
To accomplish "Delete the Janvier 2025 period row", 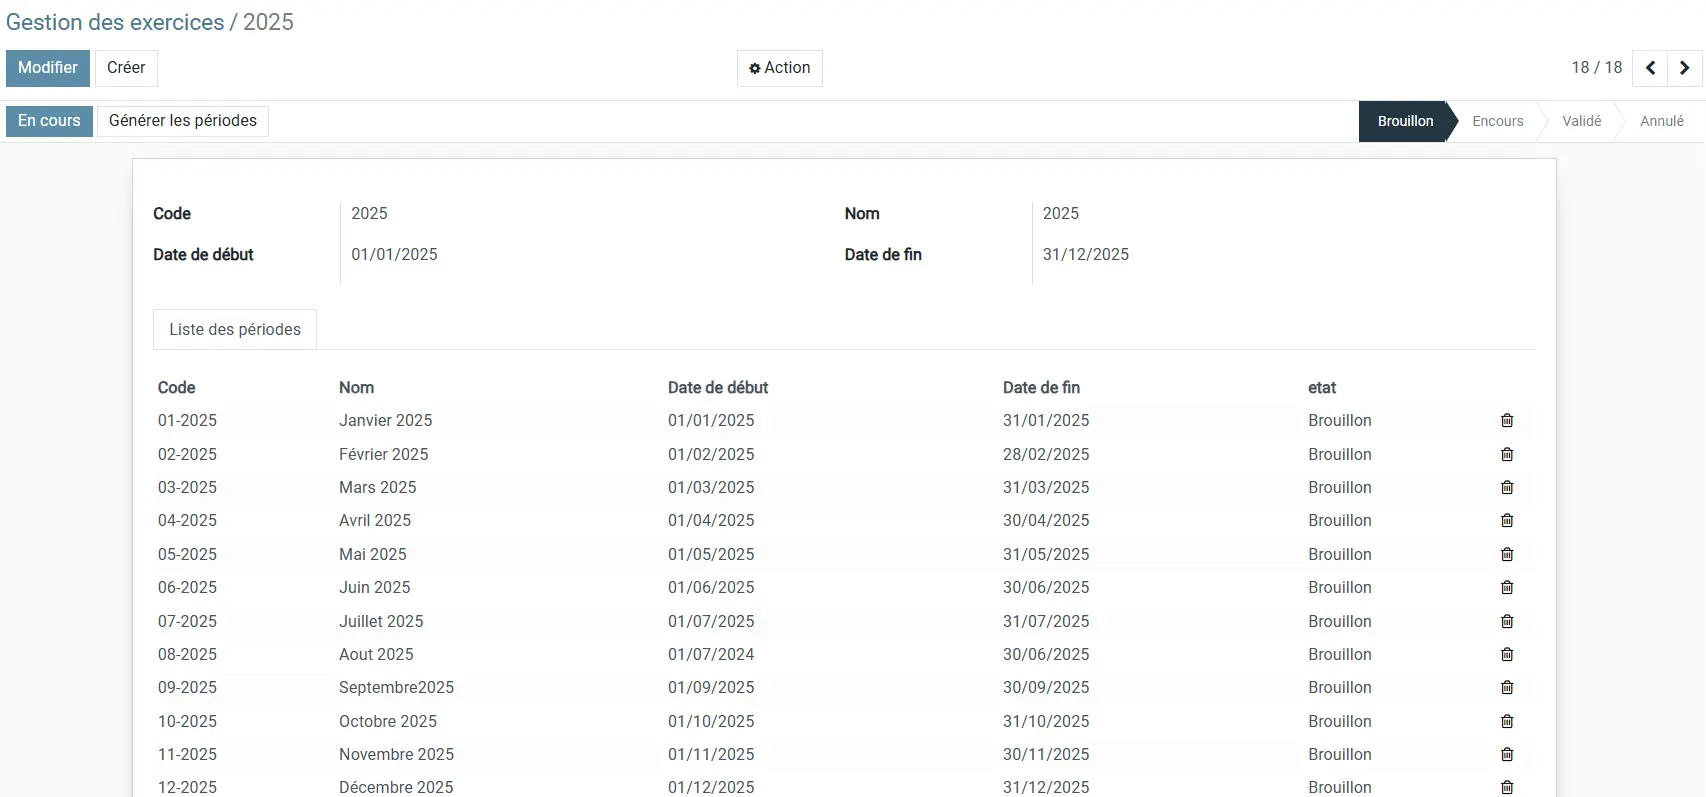I will [1507, 421].
